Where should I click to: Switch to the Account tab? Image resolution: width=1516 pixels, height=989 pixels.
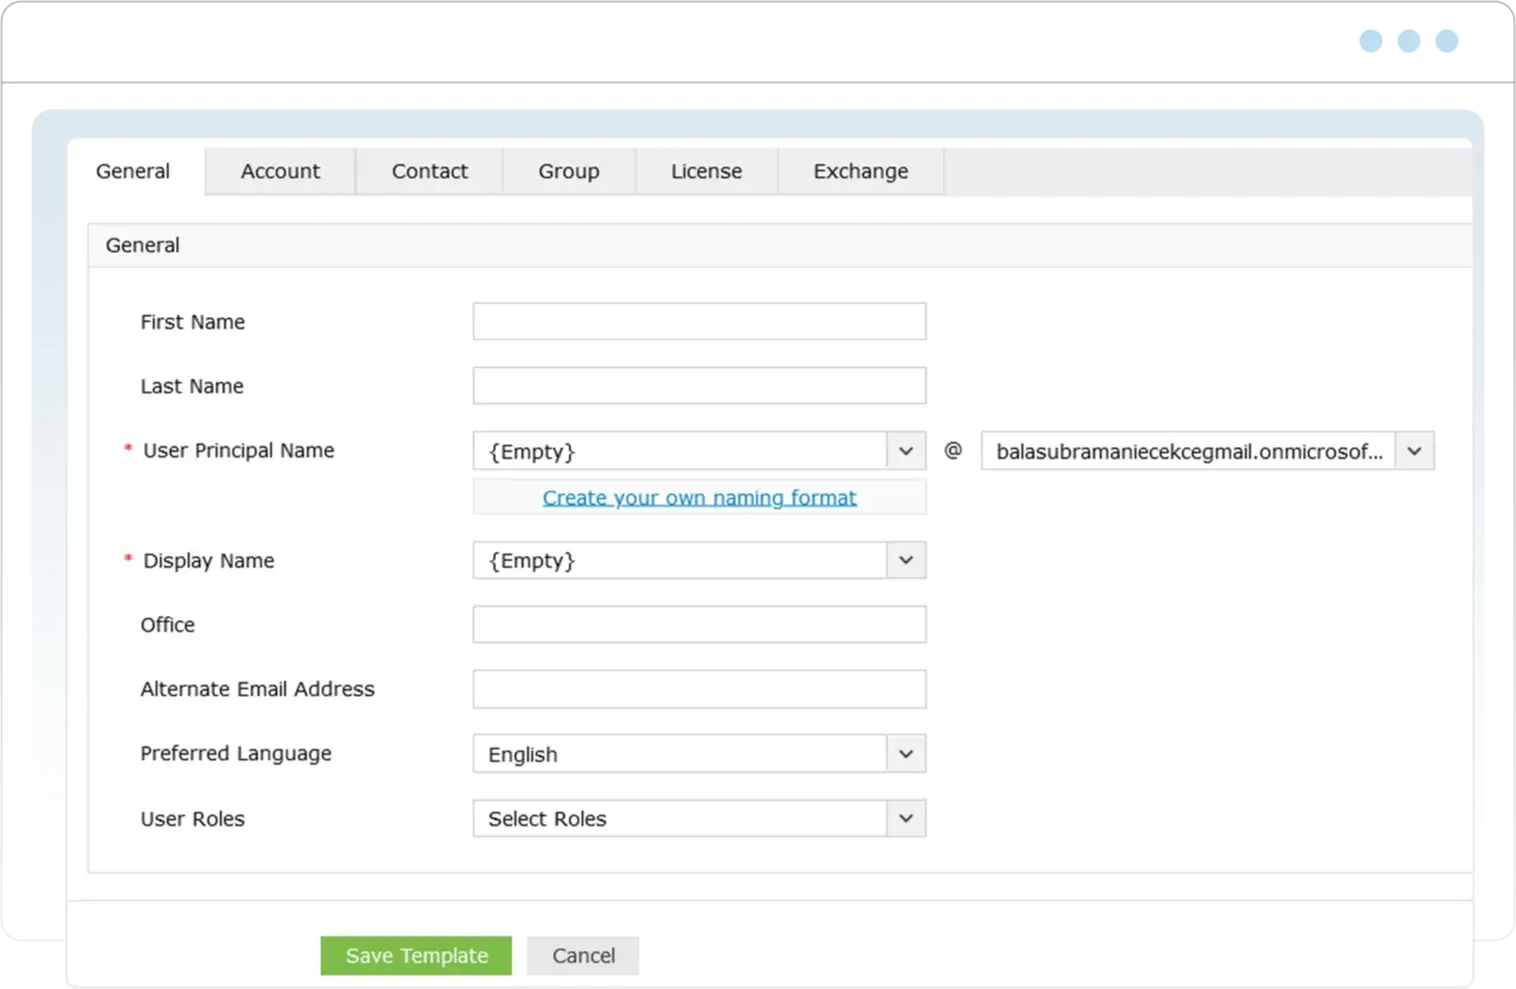click(x=280, y=171)
